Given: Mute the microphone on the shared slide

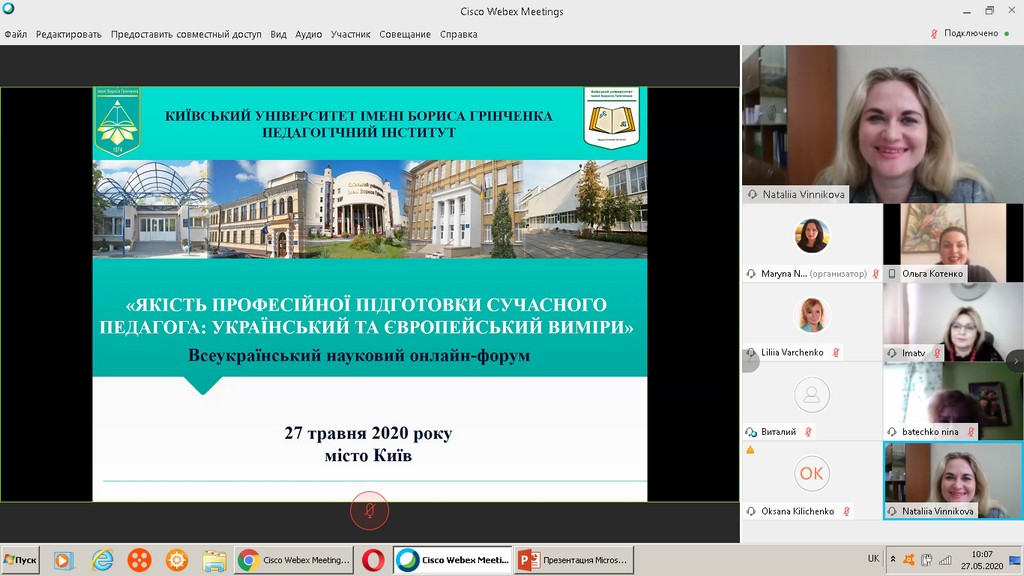Looking at the screenshot, I should tap(371, 510).
